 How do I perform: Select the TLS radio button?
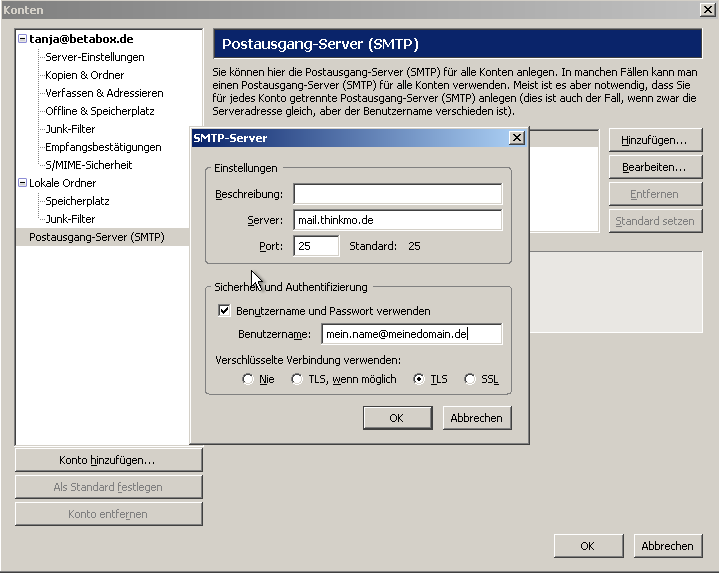pos(419,379)
